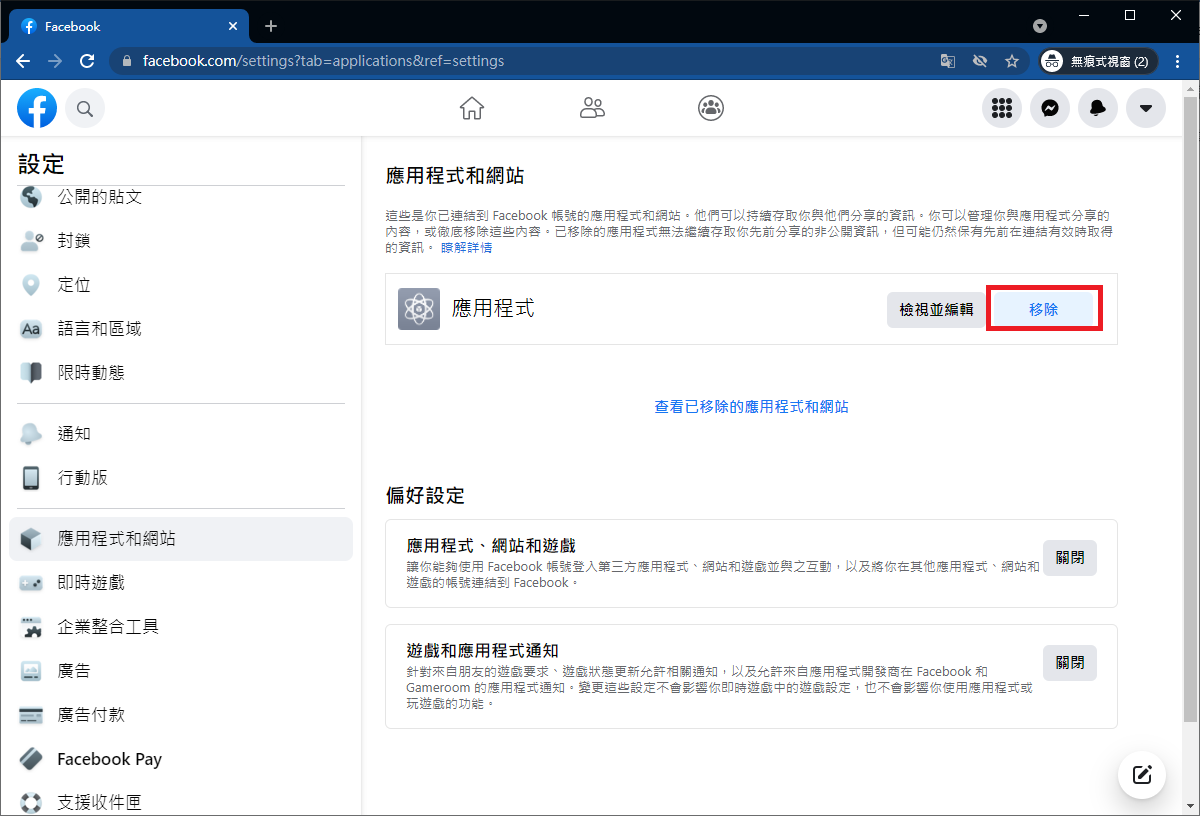Click the browser address bar
The height and width of the screenshot is (816, 1200).
[x=520, y=61]
